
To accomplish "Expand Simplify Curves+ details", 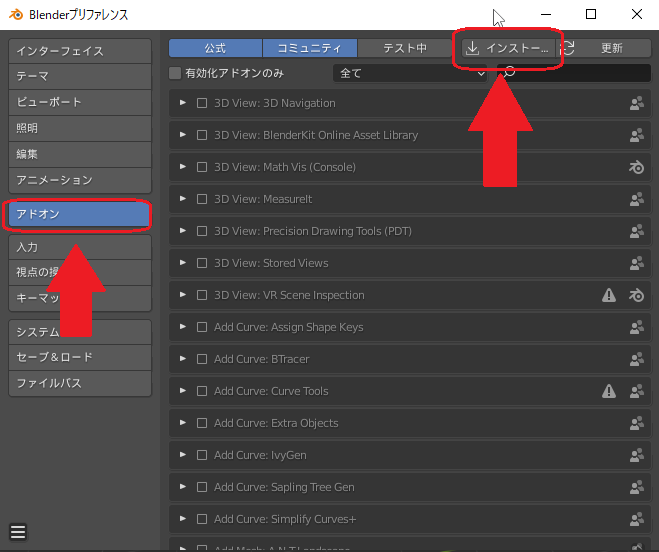I will (183, 518).
